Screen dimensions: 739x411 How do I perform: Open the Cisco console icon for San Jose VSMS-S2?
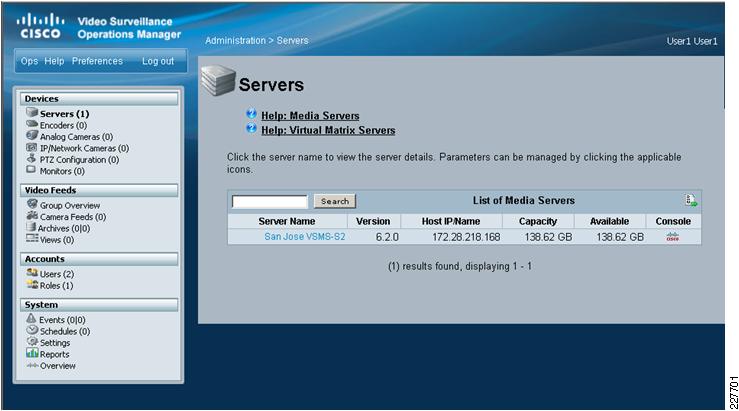pyautogui.click(x=673, y=237)
